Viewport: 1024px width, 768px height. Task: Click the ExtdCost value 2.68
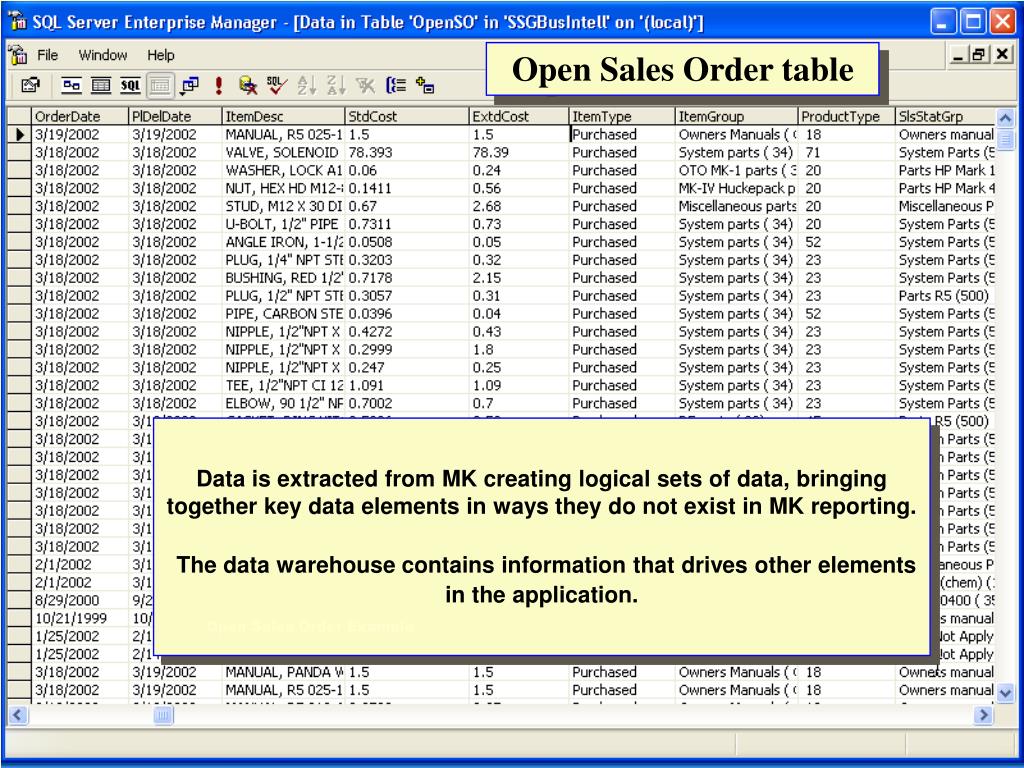[x=519, y=206]
